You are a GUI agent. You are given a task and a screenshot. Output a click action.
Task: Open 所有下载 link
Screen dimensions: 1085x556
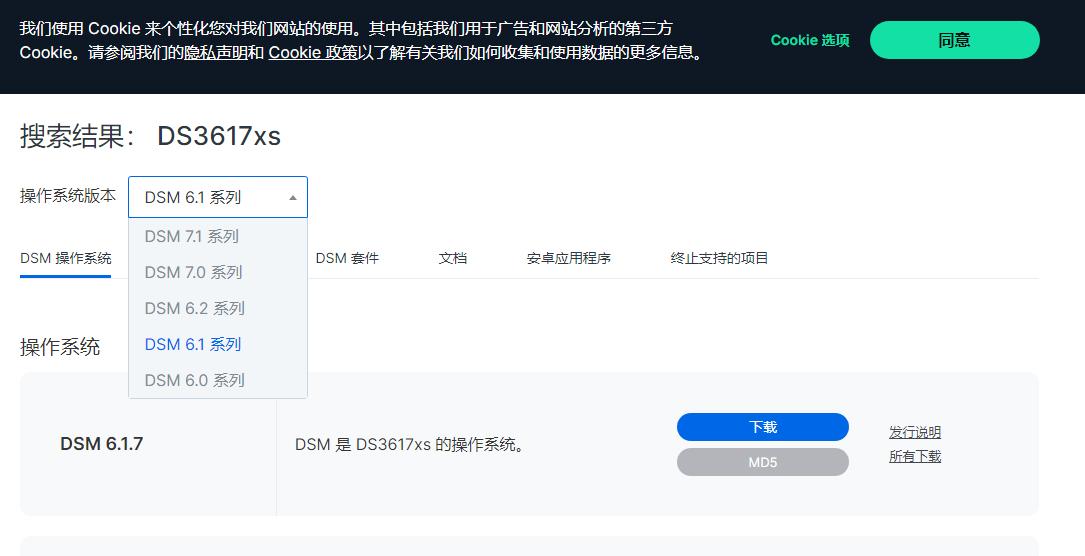(915, 456)
